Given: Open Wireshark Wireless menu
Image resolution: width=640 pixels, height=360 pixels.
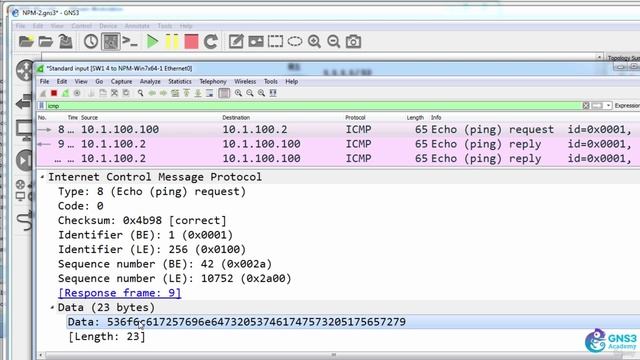Looking at the screenshot, I should click(x=245, y=82).
